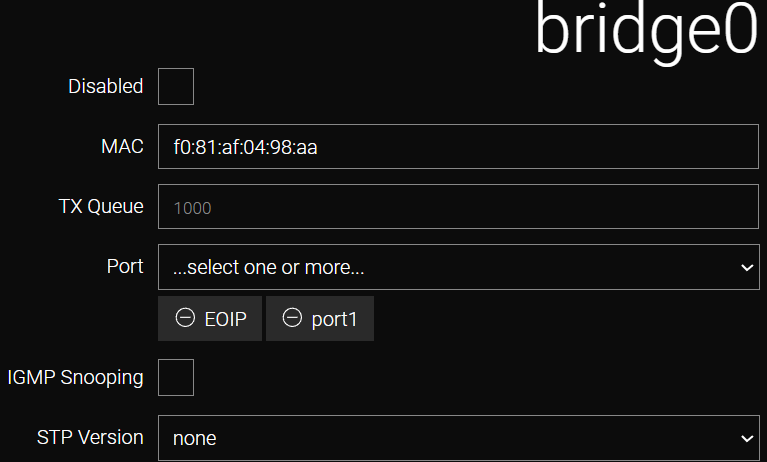Click the IGMP Snooping label
The height and width of the screenshot is (462, 767).
pos(75,377)
